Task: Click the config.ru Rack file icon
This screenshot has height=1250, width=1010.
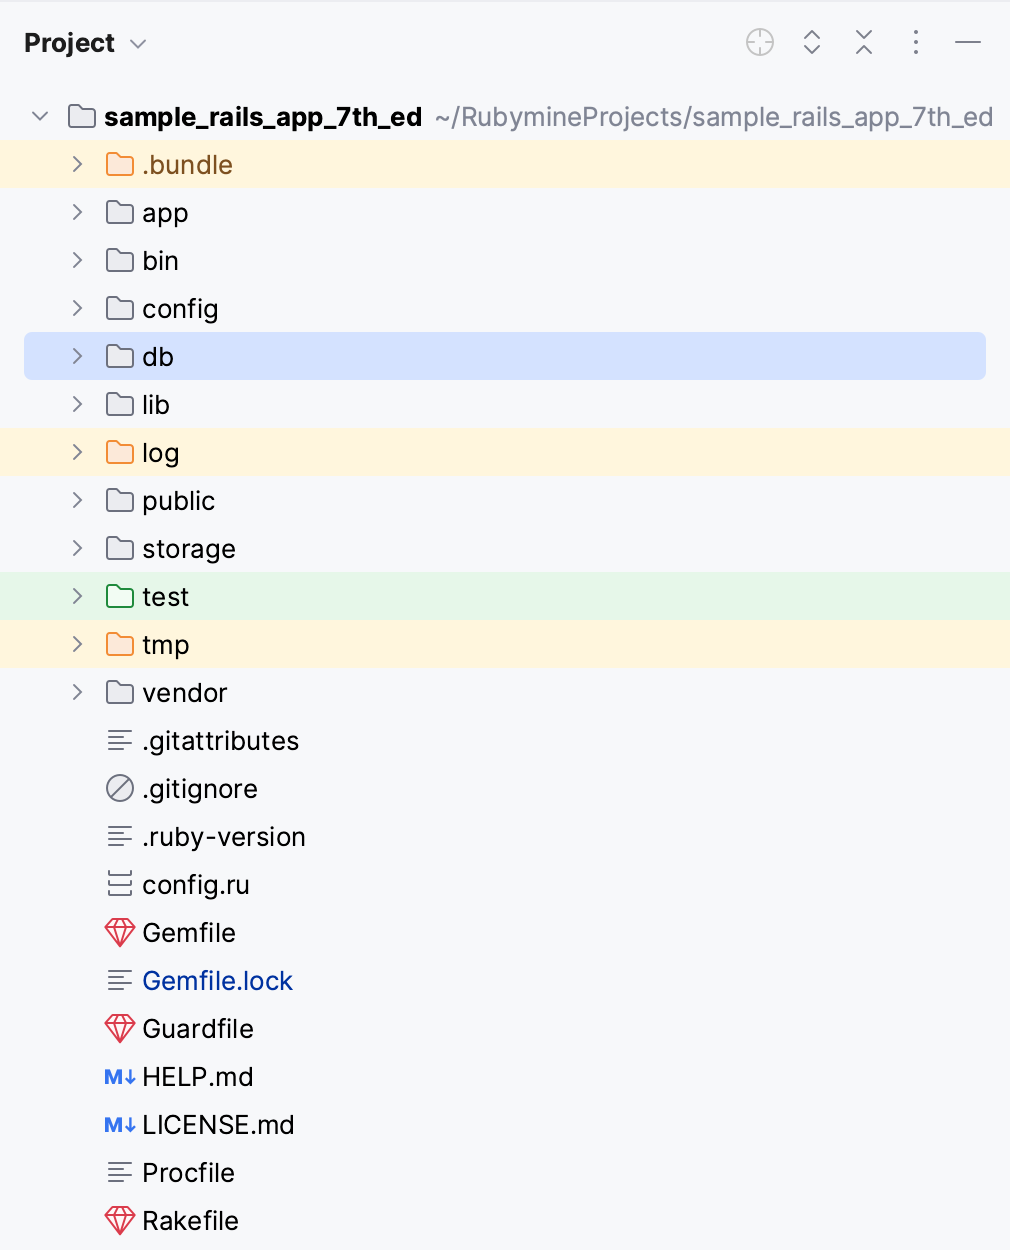Action: (x=119, y=884)
